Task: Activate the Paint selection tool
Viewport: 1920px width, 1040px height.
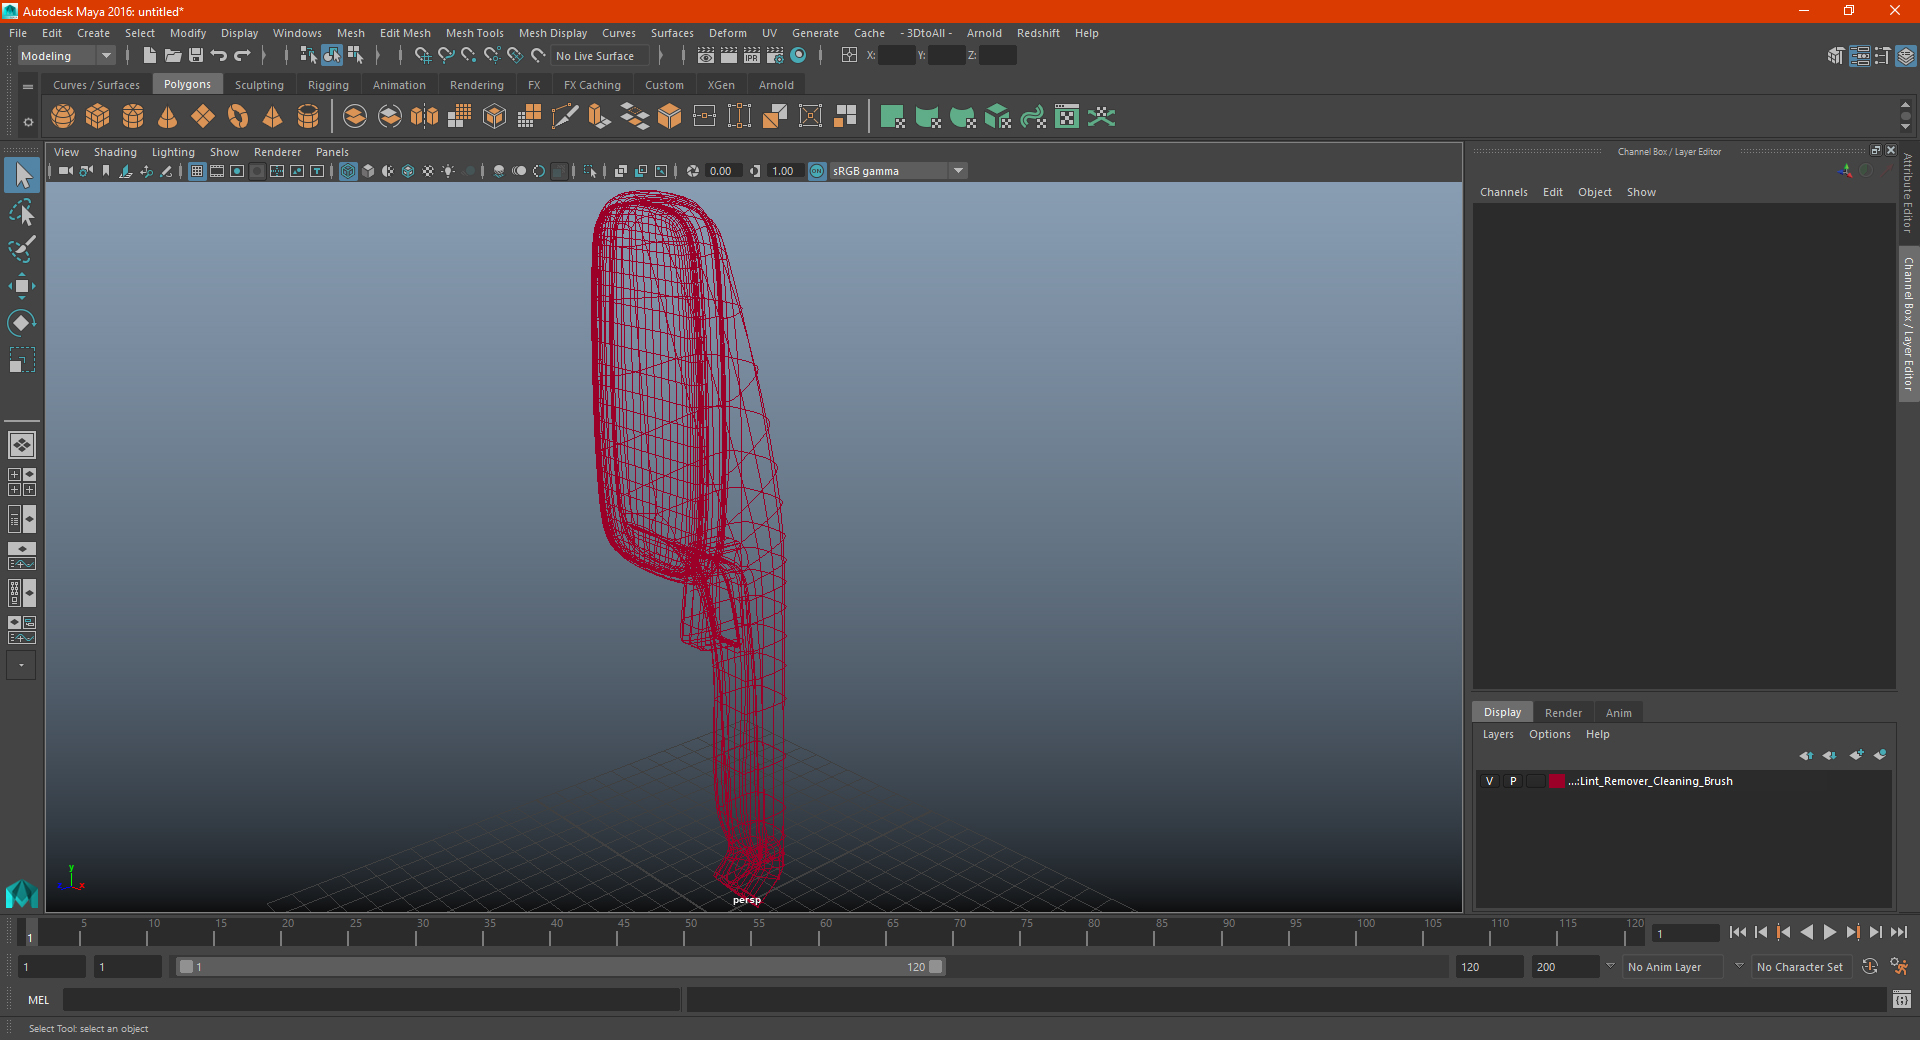Action: pos(22,249)
